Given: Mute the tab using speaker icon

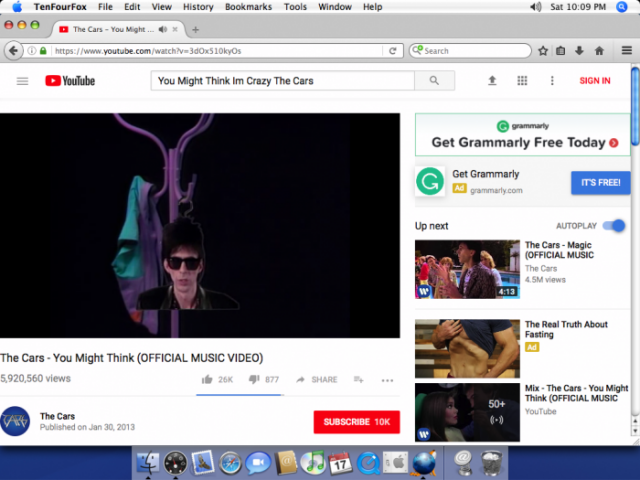Looking at the screenshot, I should pyautogui.click(x=163, y=29).
